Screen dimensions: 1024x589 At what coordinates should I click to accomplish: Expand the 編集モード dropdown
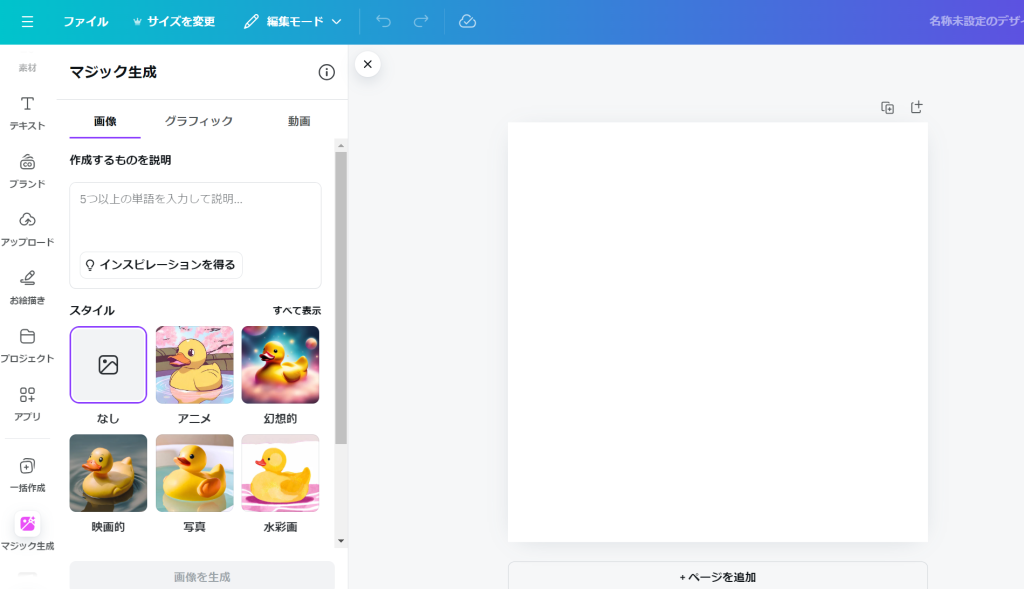(x=293, y=21)
